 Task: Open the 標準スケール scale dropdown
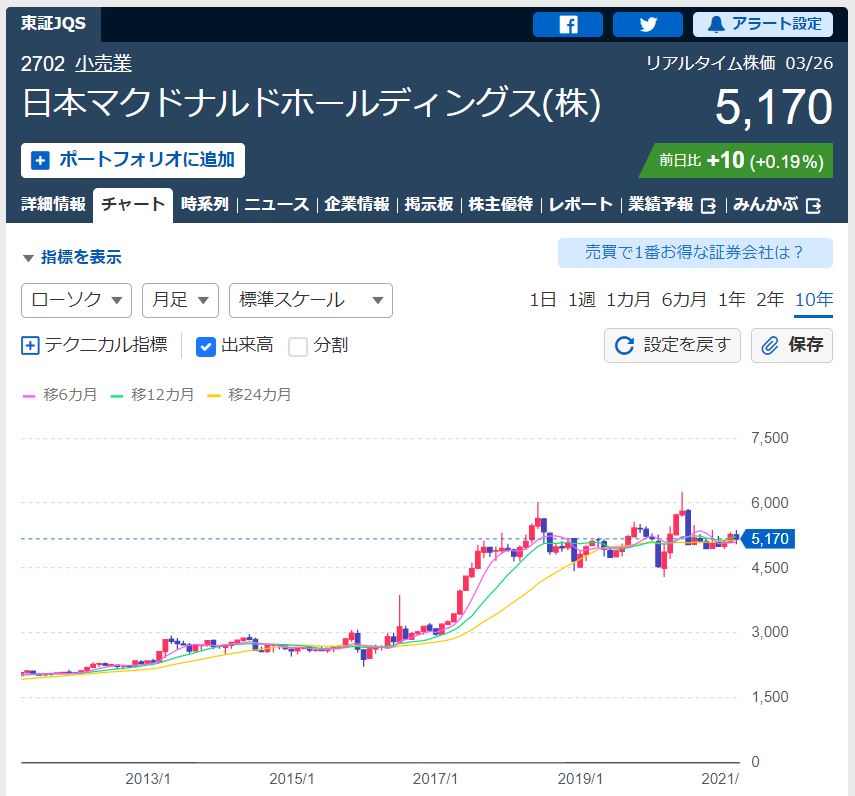[311, 300]
